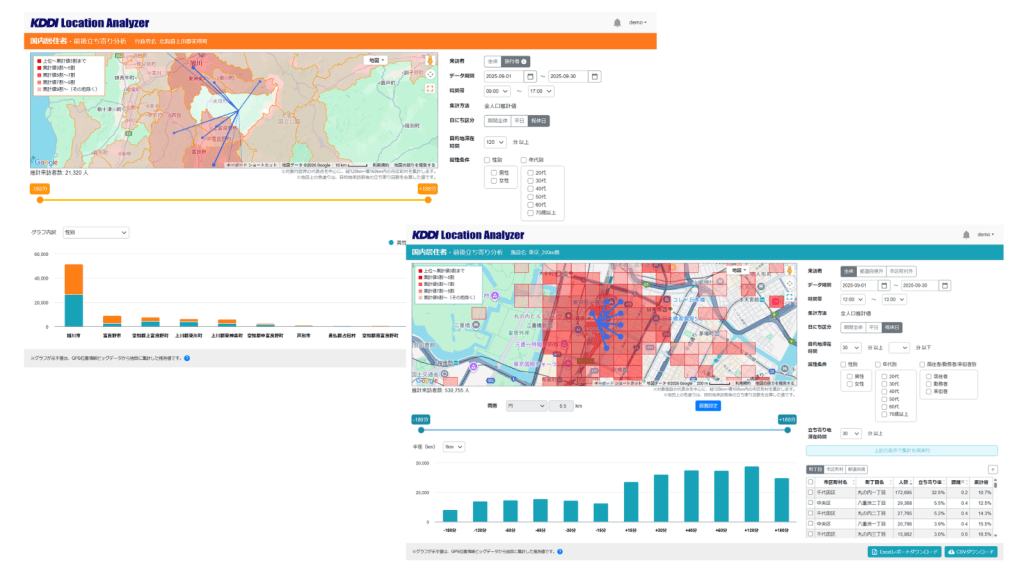This screenshot has height=576, width=1024.
Task: Click the plus icon above the table
Action: click(x=993, y=469)
